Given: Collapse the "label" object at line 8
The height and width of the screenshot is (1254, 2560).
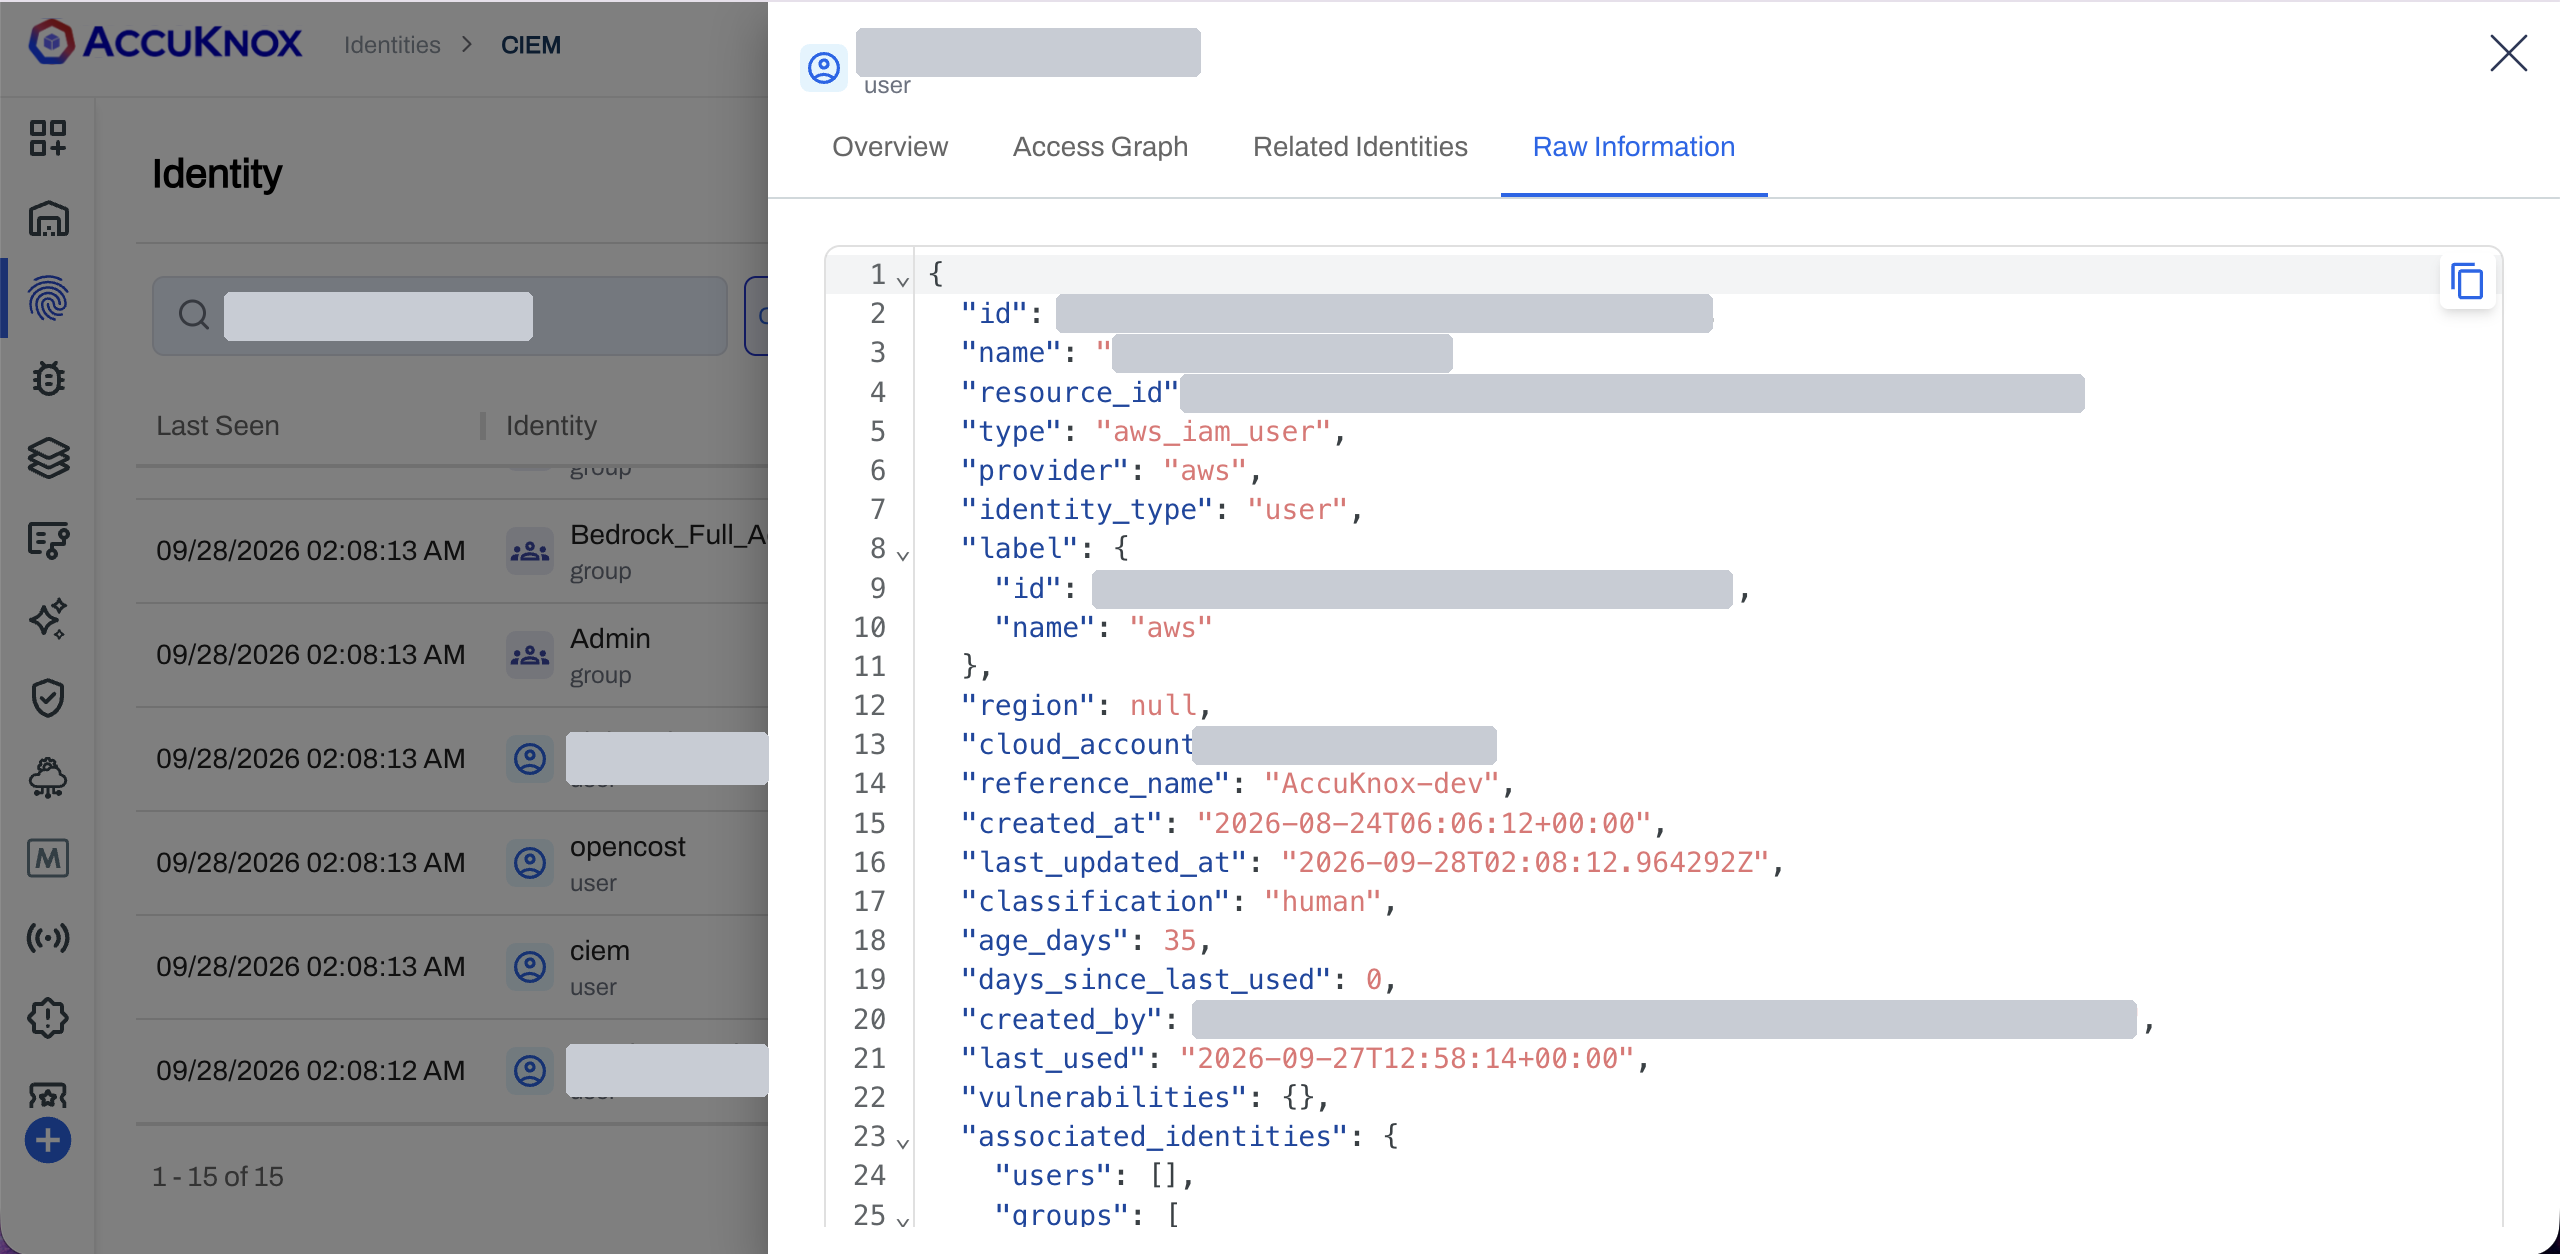Looking at the screenshot, I should click(x=903, y=555).
